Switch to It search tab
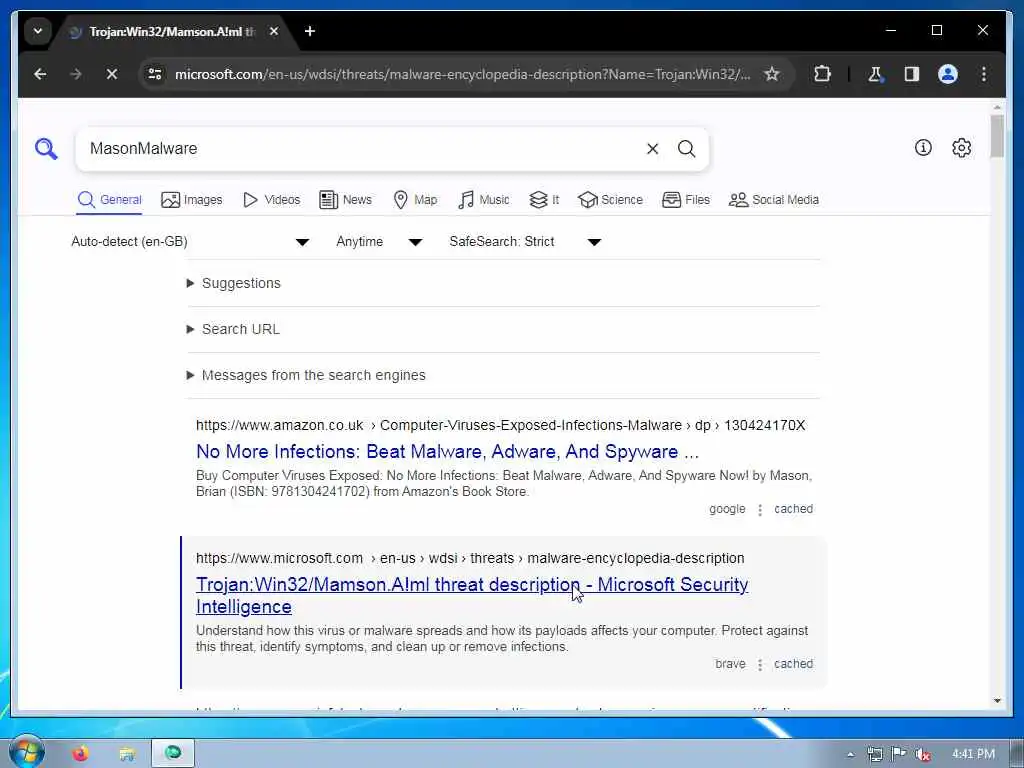The image size is (1024, 768). point(544,200)
